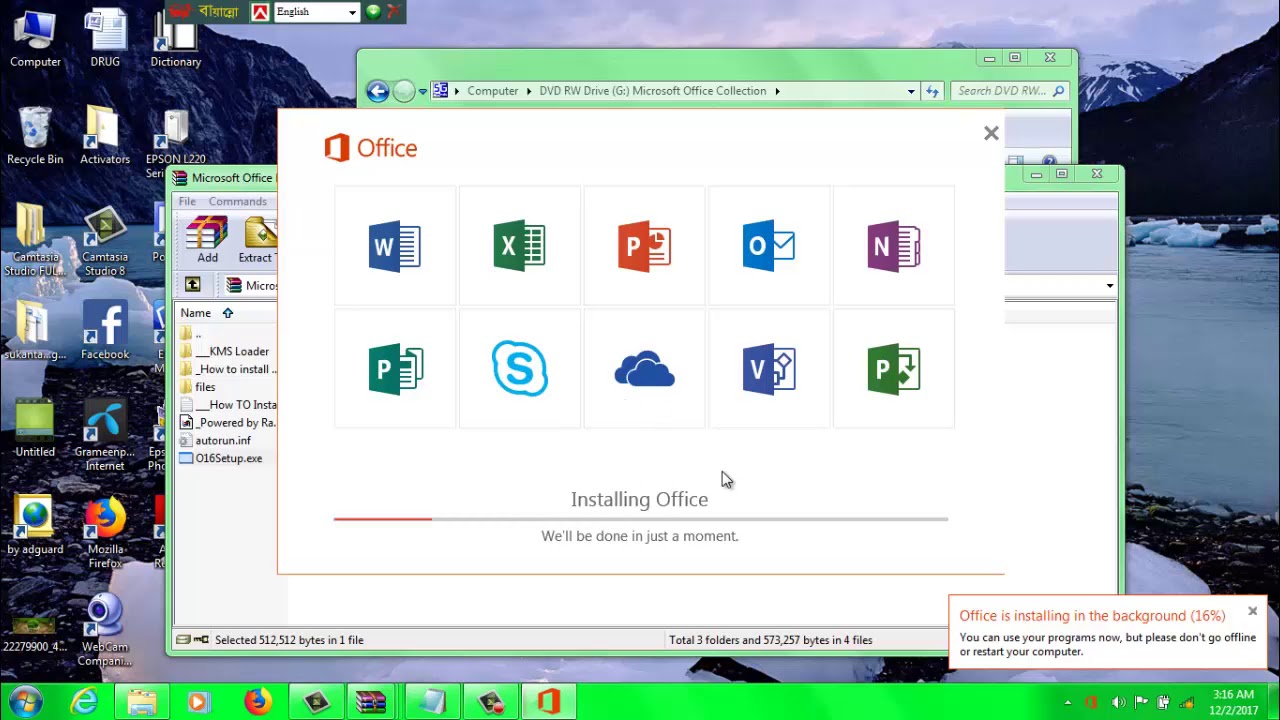1280x720 pixels.
Task: Show hidden system tray icons
Action: (x=1068, y=703)
